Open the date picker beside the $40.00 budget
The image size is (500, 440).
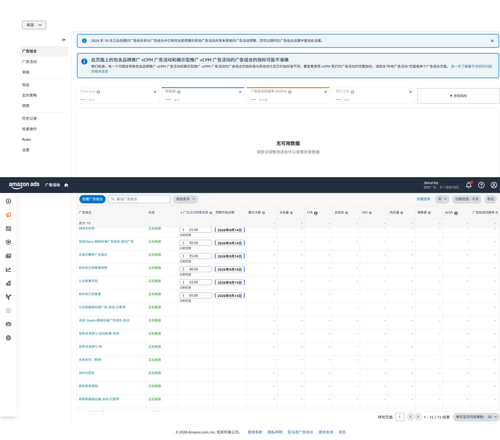click(x=230, y=269)
